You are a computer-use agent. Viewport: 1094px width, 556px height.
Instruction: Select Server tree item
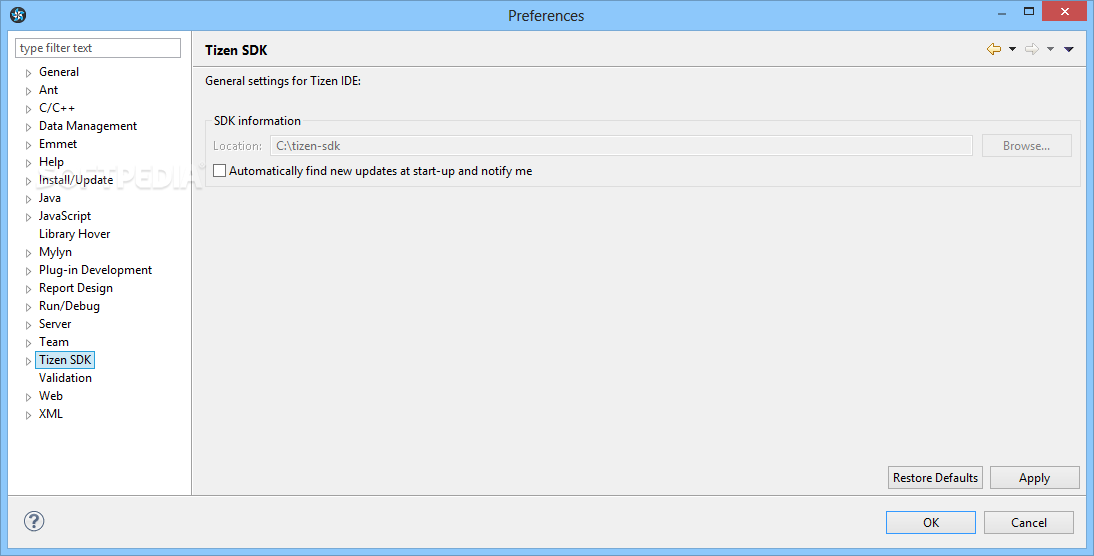[54, 324]
